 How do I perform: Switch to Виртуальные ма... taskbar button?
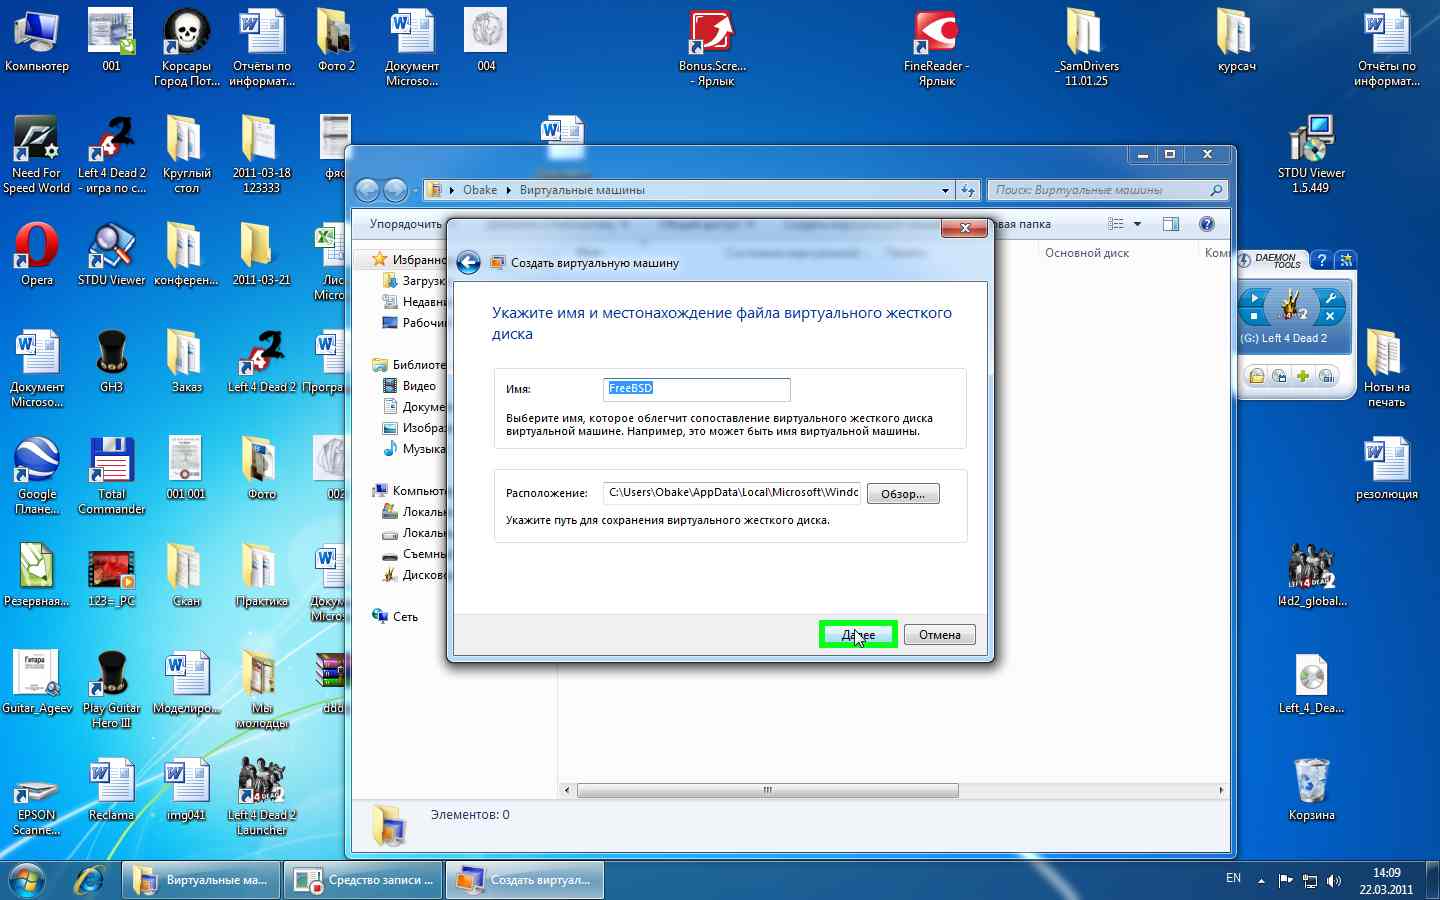[201, 880]
